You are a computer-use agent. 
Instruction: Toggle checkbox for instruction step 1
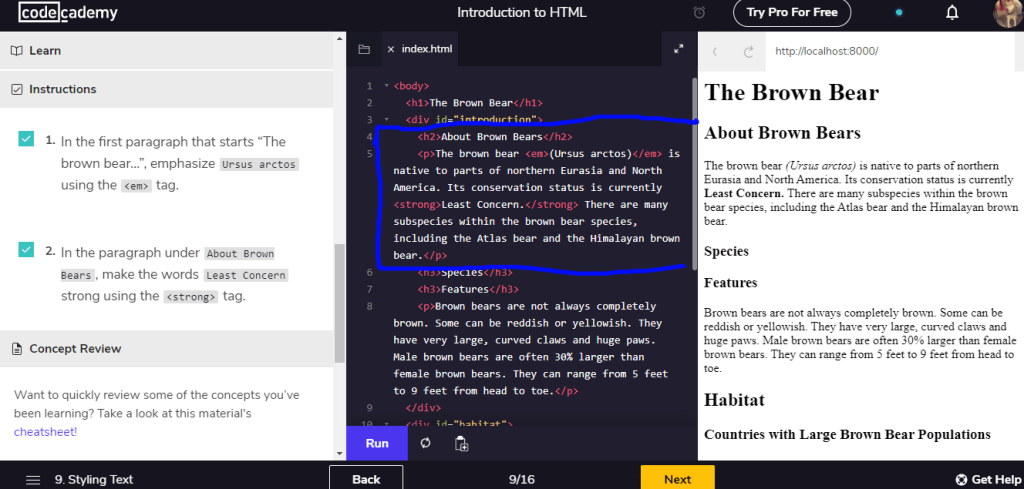26,140
